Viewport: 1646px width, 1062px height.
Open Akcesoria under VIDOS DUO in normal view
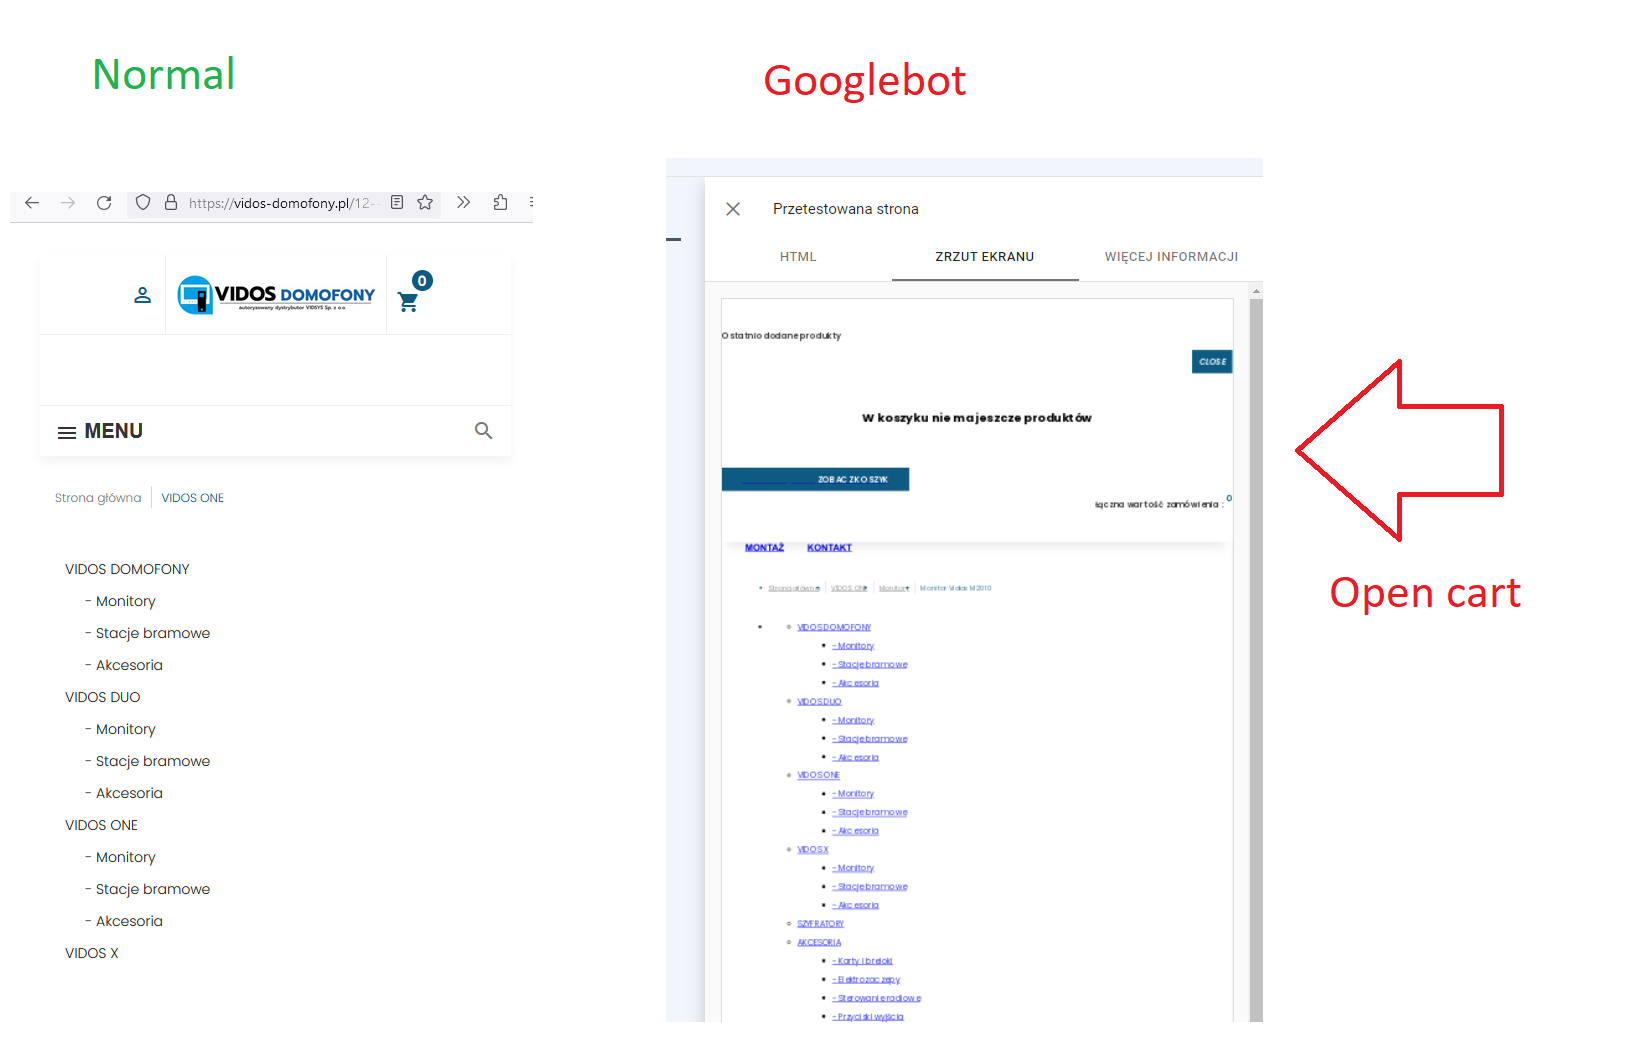[129, 793]
